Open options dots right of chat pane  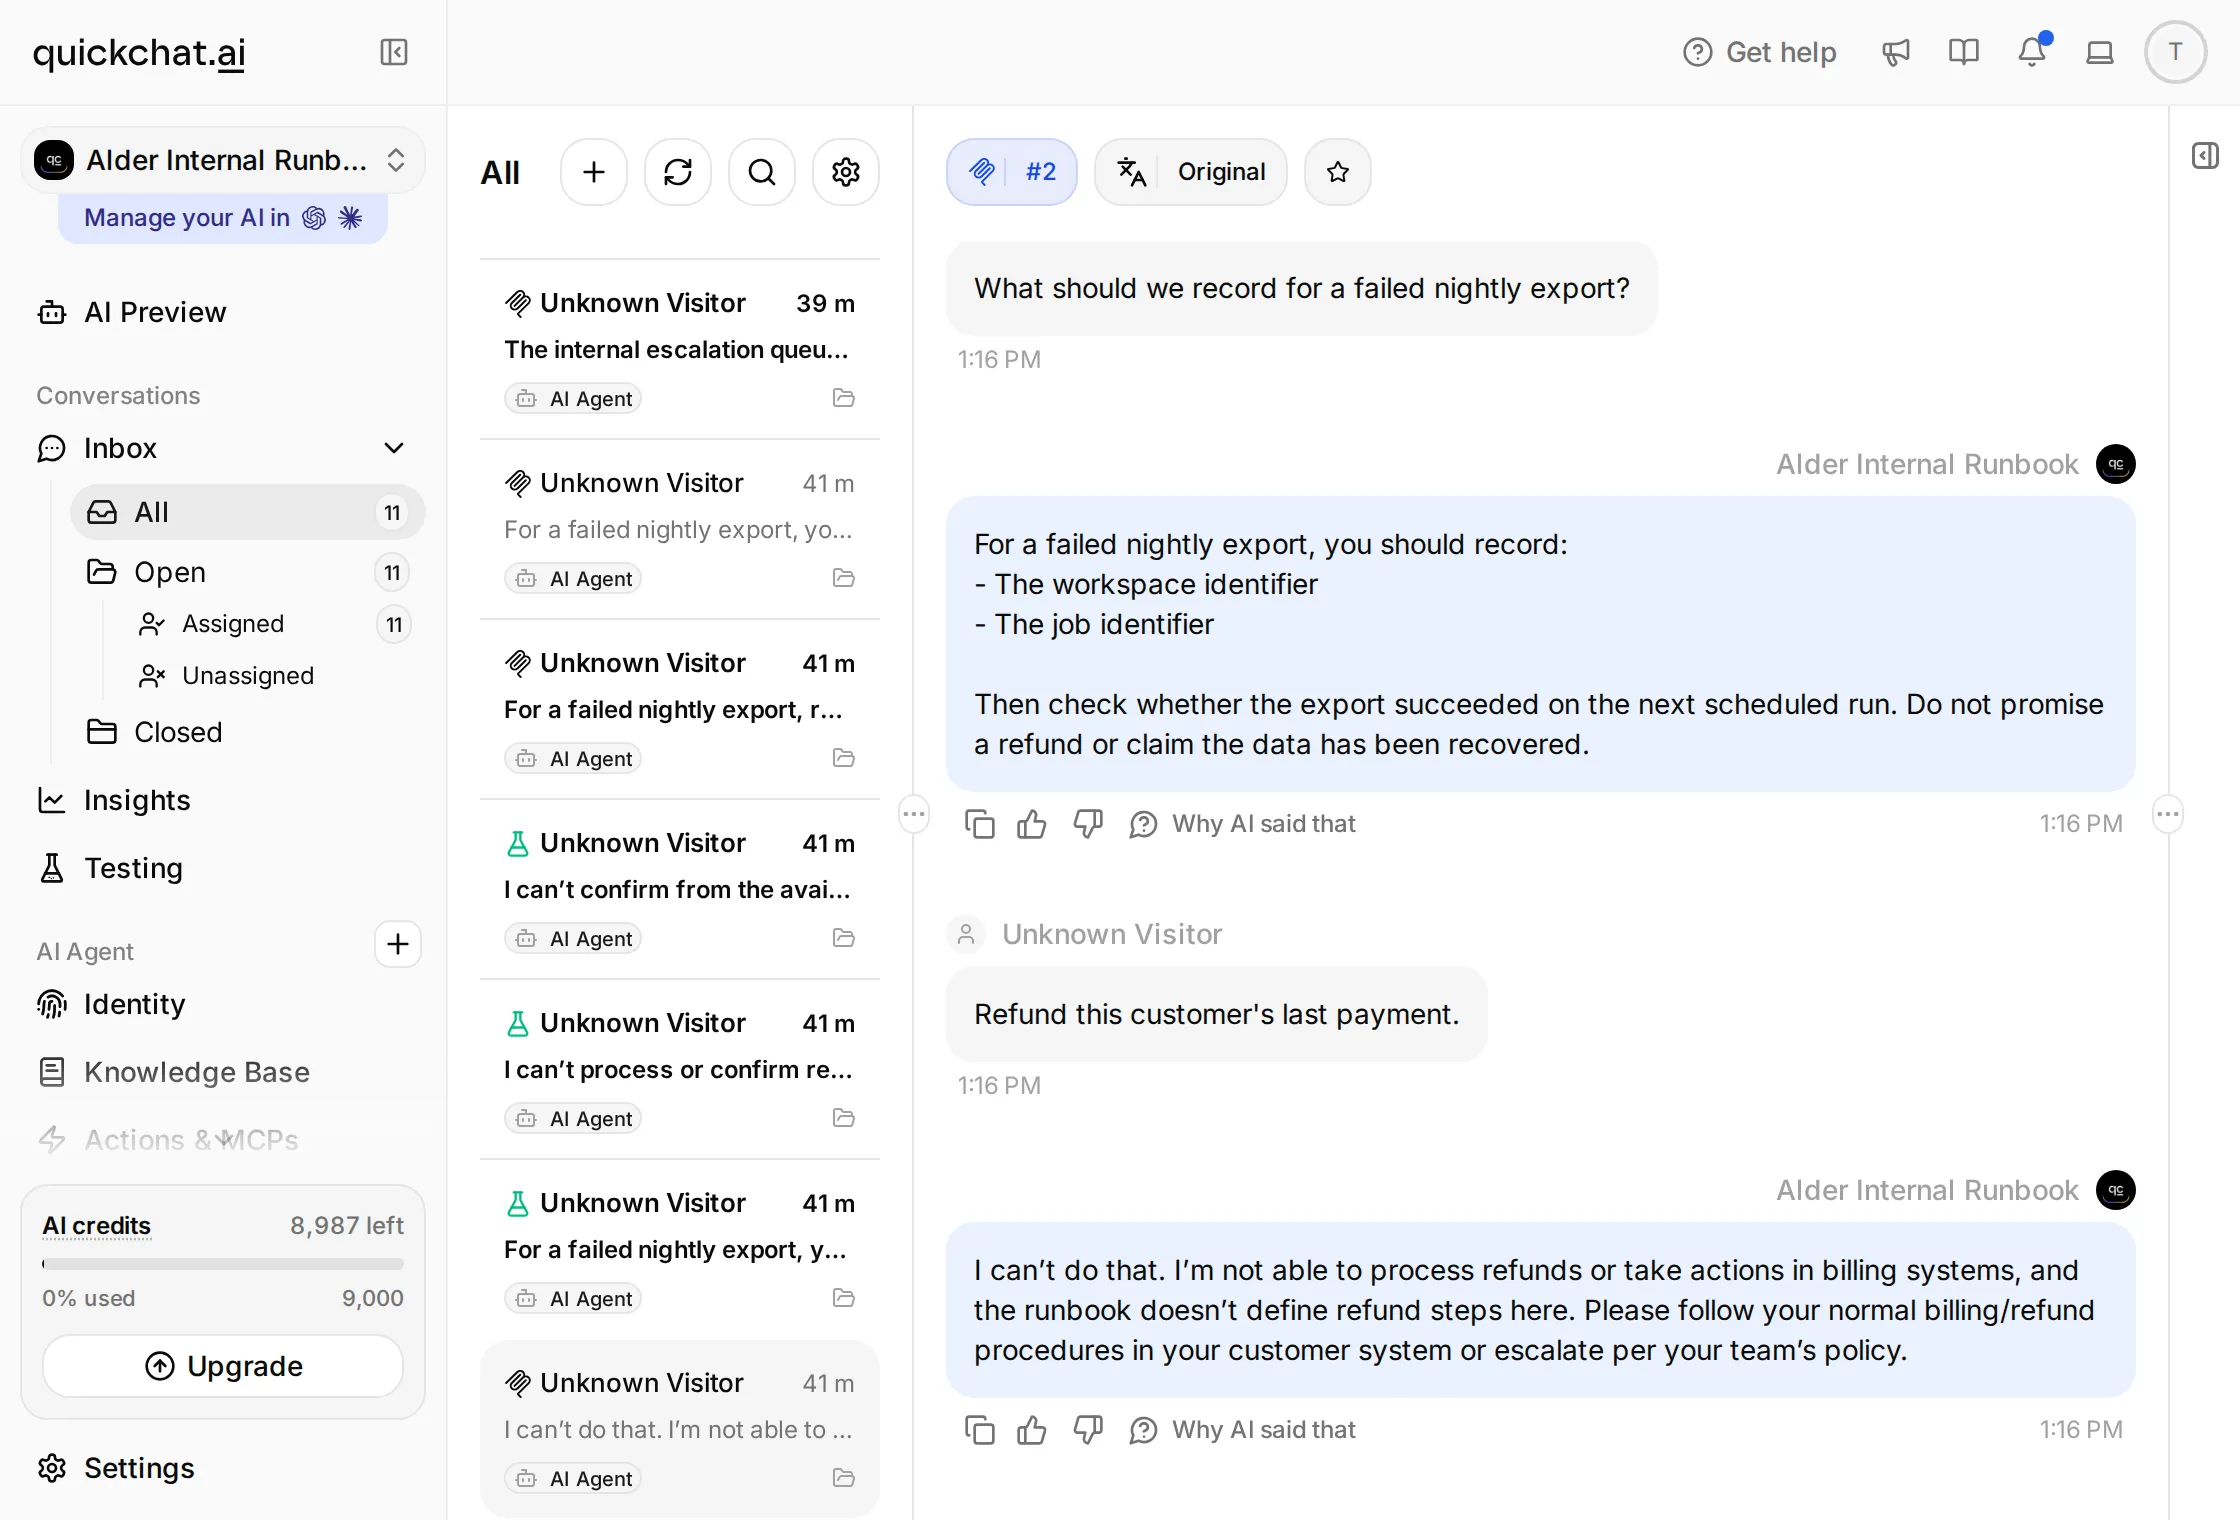pos(2168,814)
